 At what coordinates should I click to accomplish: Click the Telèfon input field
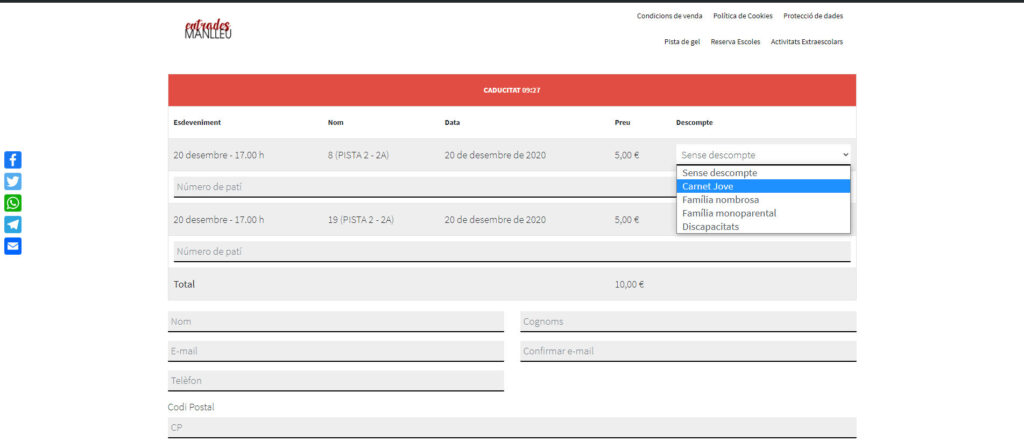[x=336, y=381]
